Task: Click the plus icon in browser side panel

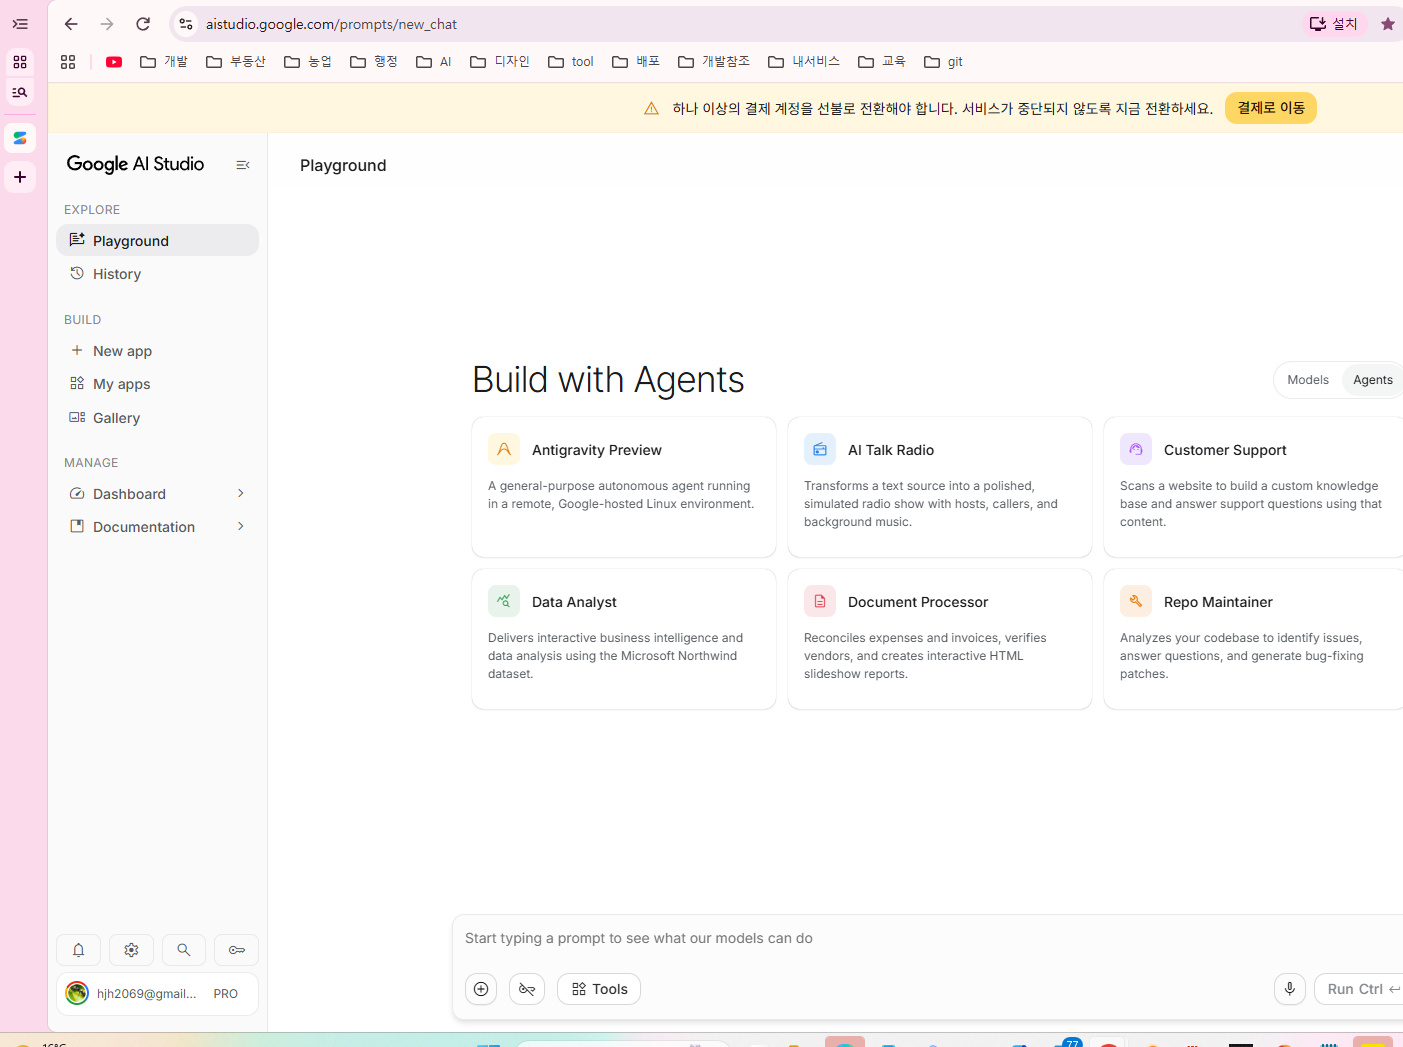Action: (20, 177)
